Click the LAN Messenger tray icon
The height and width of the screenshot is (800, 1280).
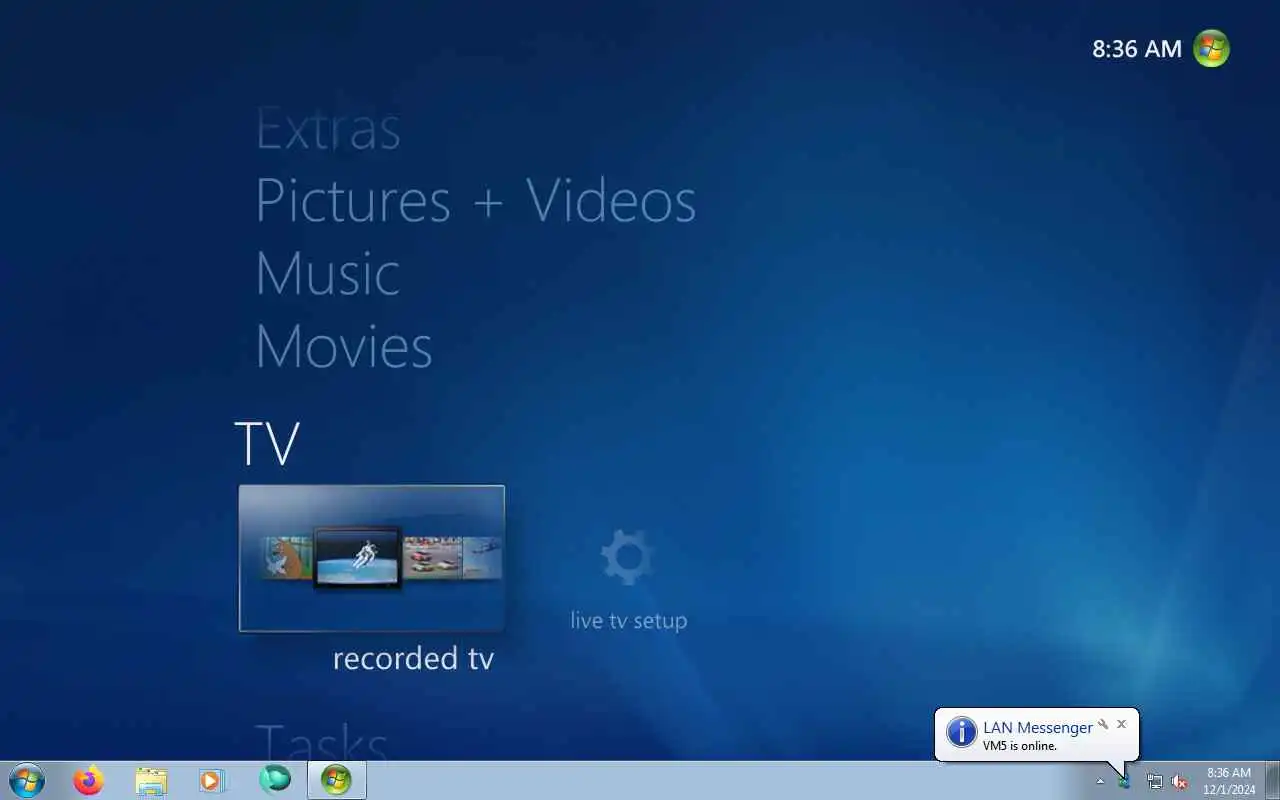click(x=1124, y=781)
